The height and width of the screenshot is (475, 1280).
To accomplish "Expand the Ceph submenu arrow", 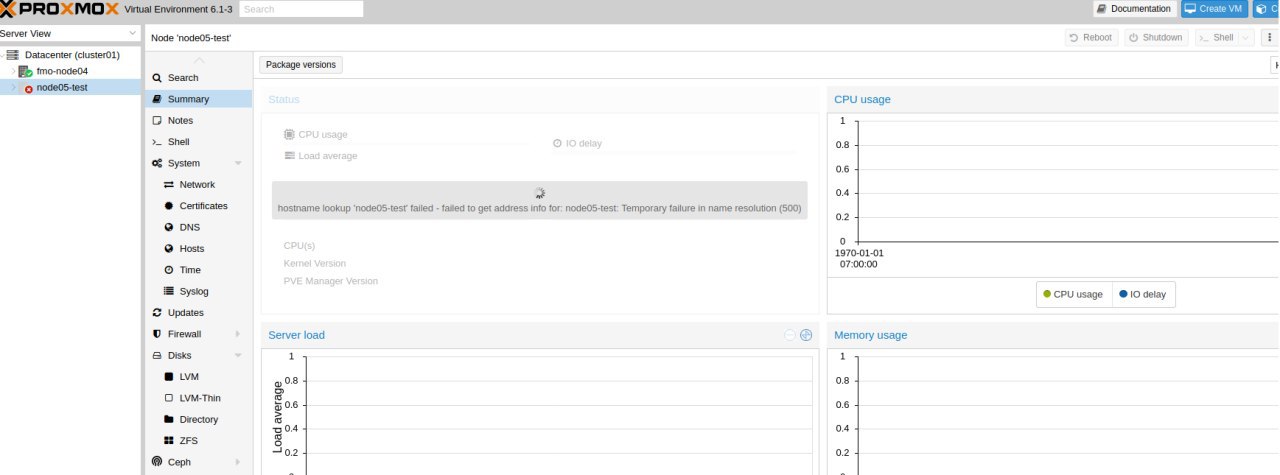I will pos(238,462).
